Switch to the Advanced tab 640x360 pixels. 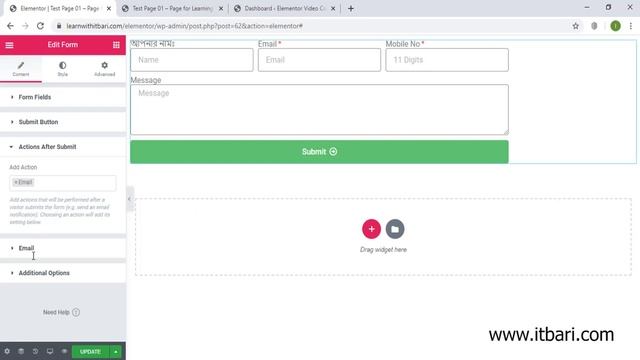(x=104, y=69)
